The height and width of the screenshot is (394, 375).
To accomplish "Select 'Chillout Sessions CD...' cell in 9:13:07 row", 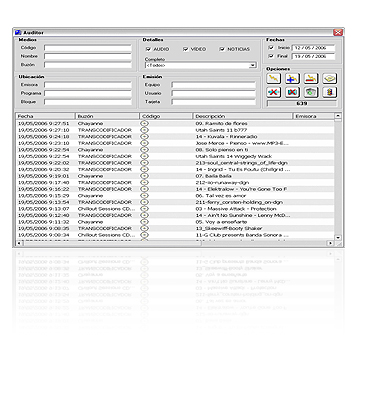I will [107, 209].
